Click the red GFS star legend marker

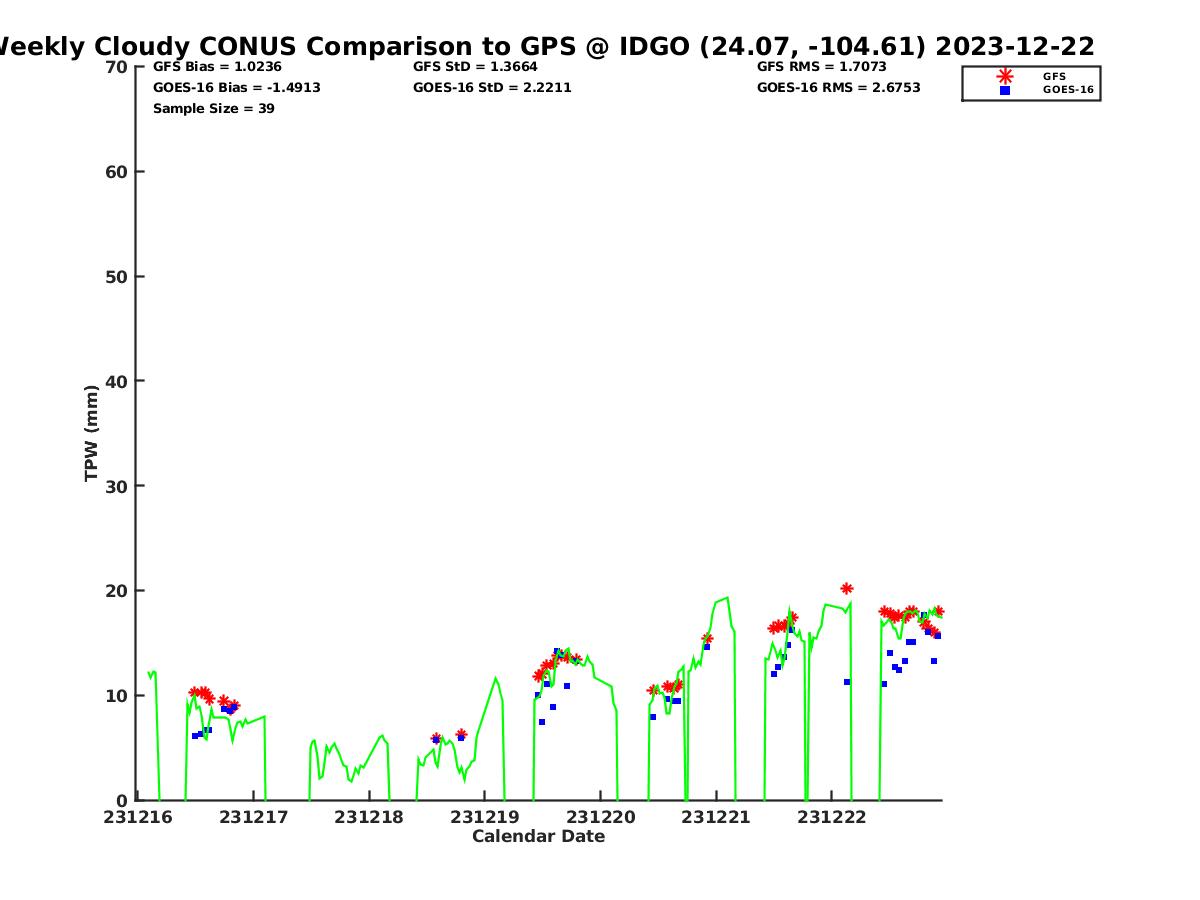pos(1005,76)
